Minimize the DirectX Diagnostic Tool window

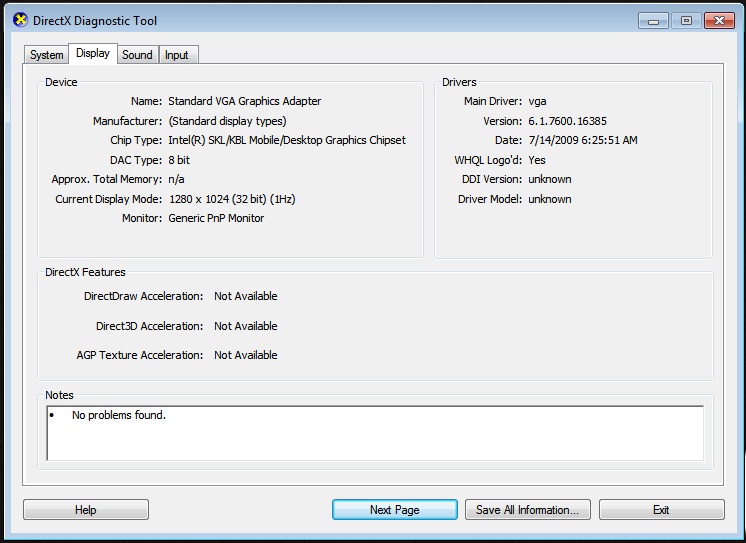[x=656, y=20]
